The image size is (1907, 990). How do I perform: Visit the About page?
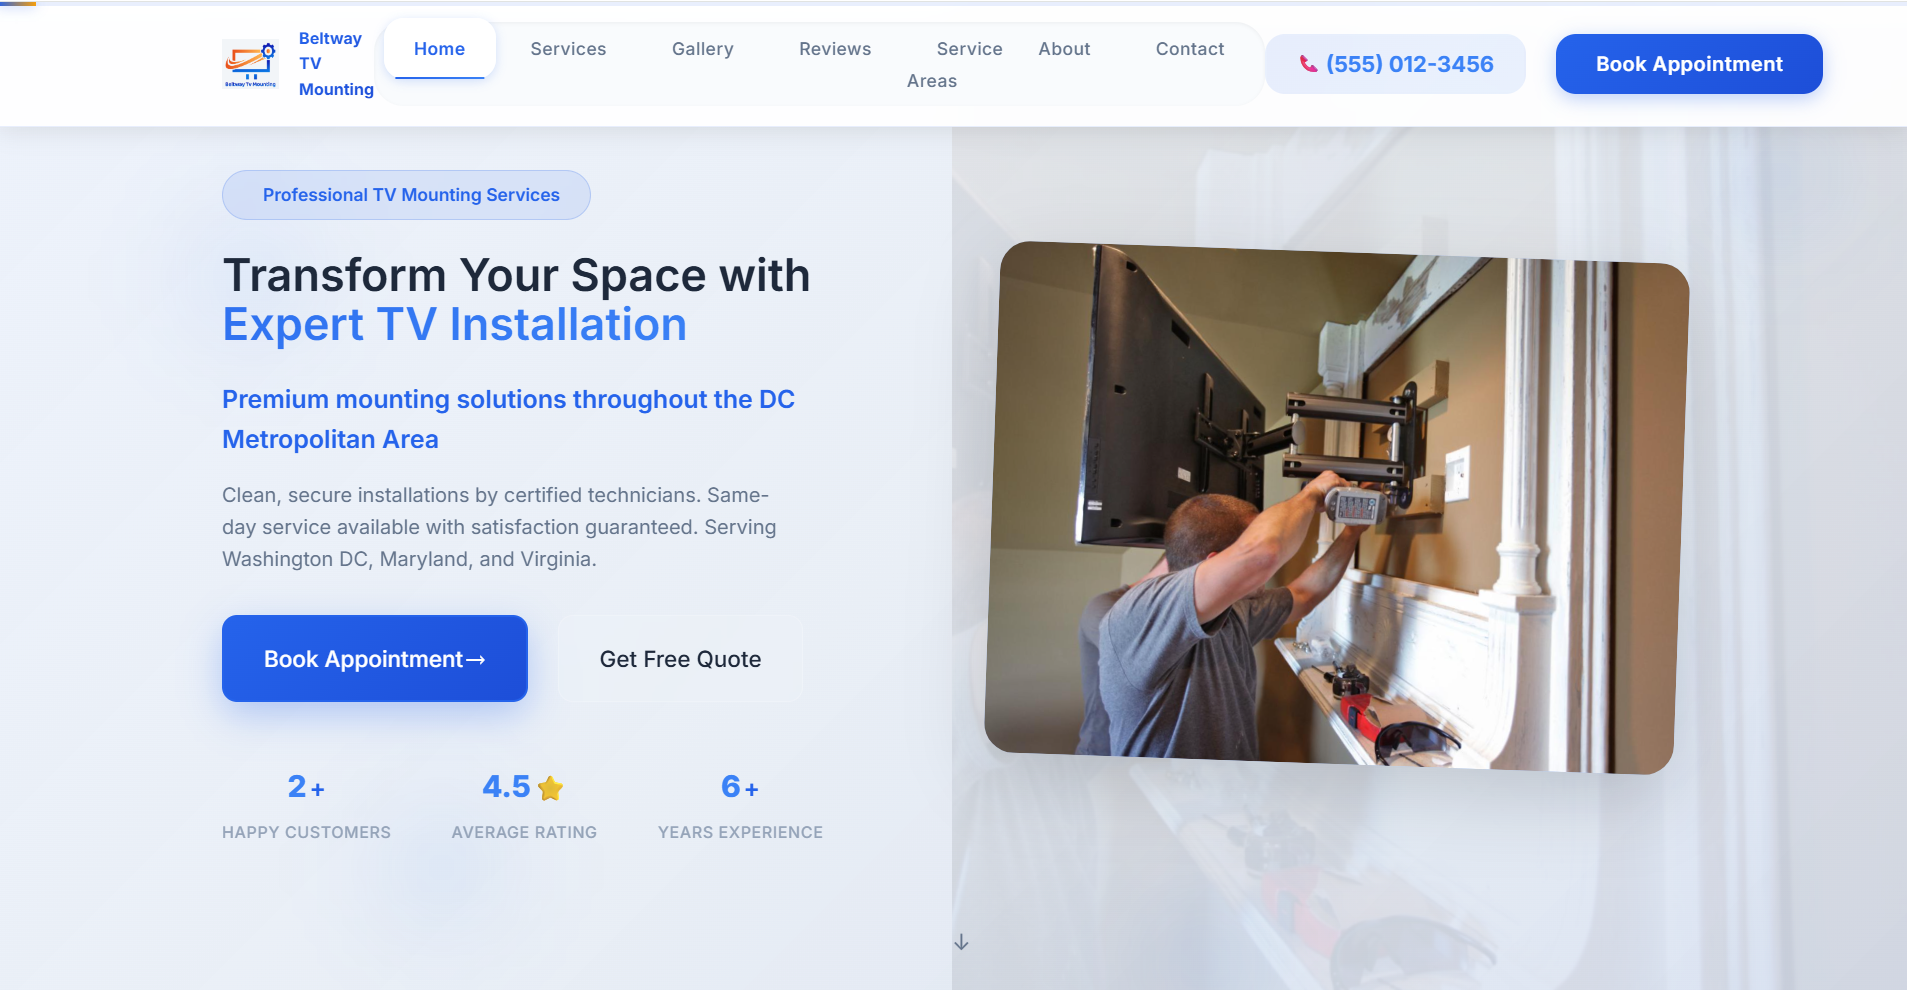click(1064, 49)
